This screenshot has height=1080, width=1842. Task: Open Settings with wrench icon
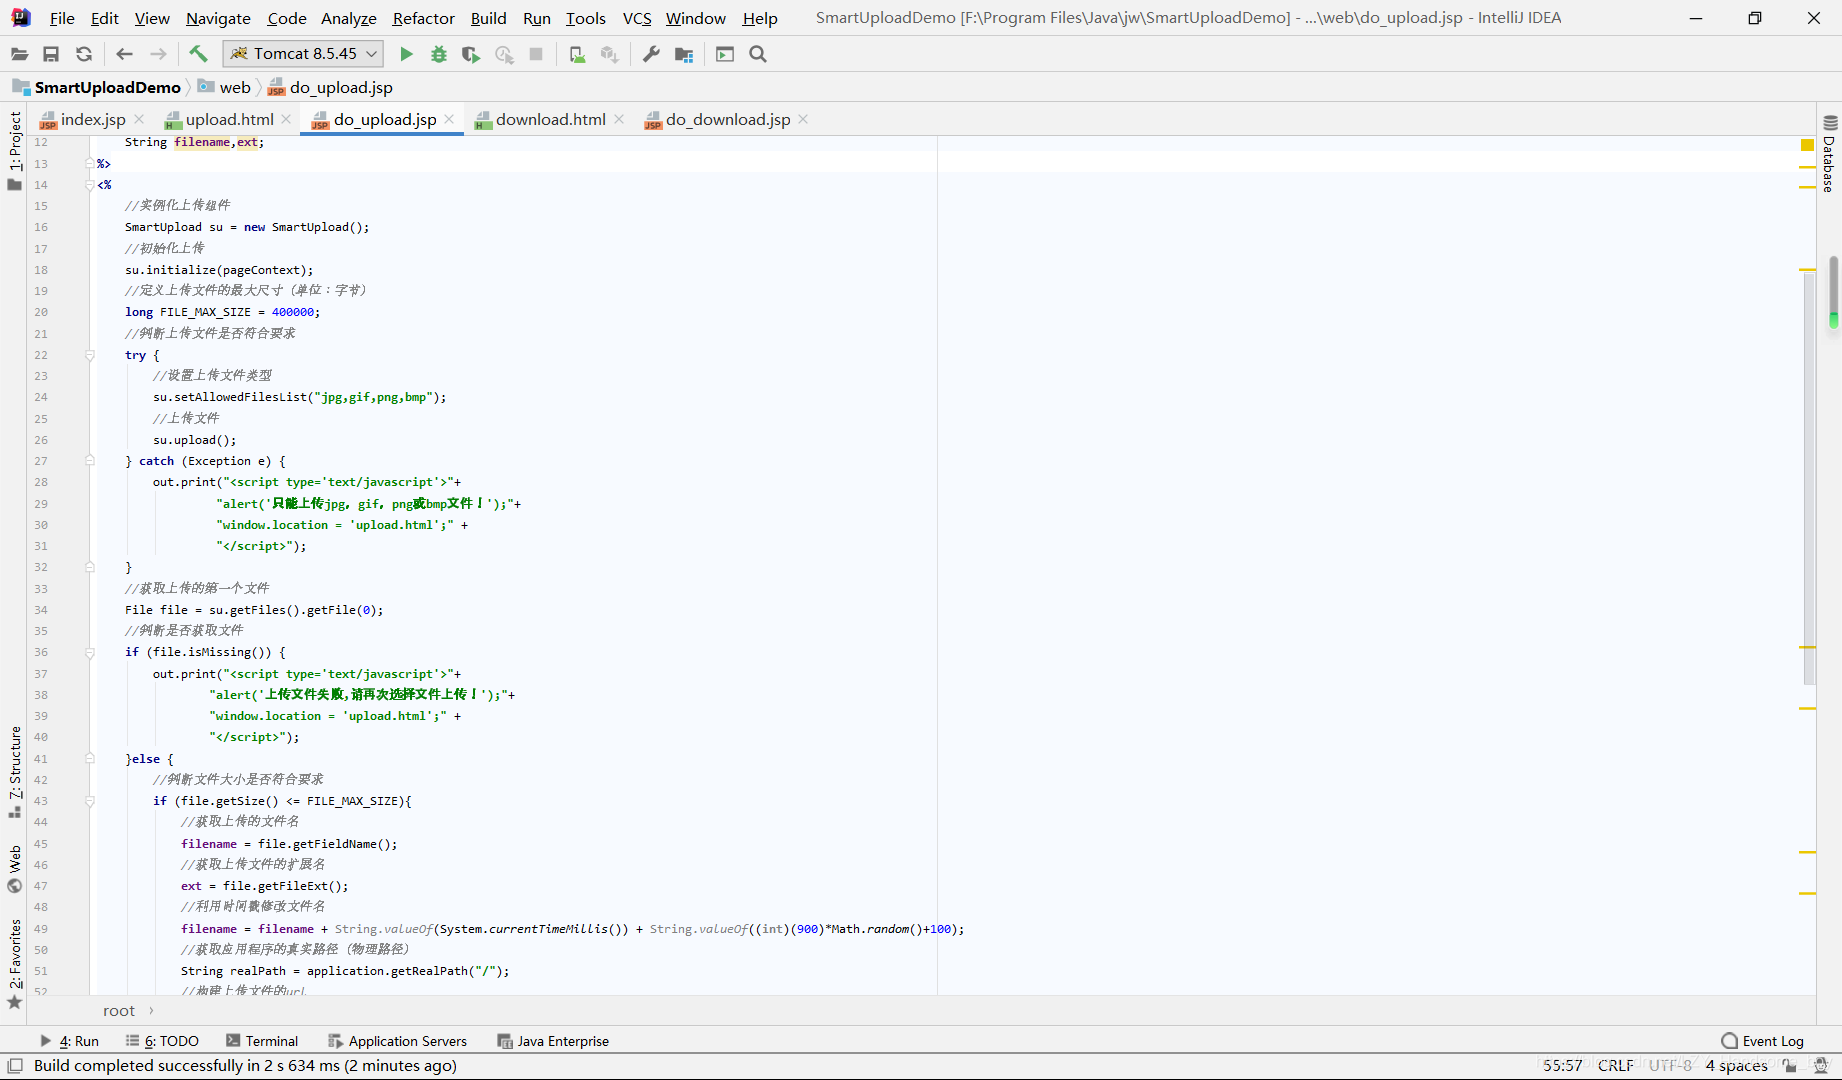pyautogui.click(x=651, y=54)
